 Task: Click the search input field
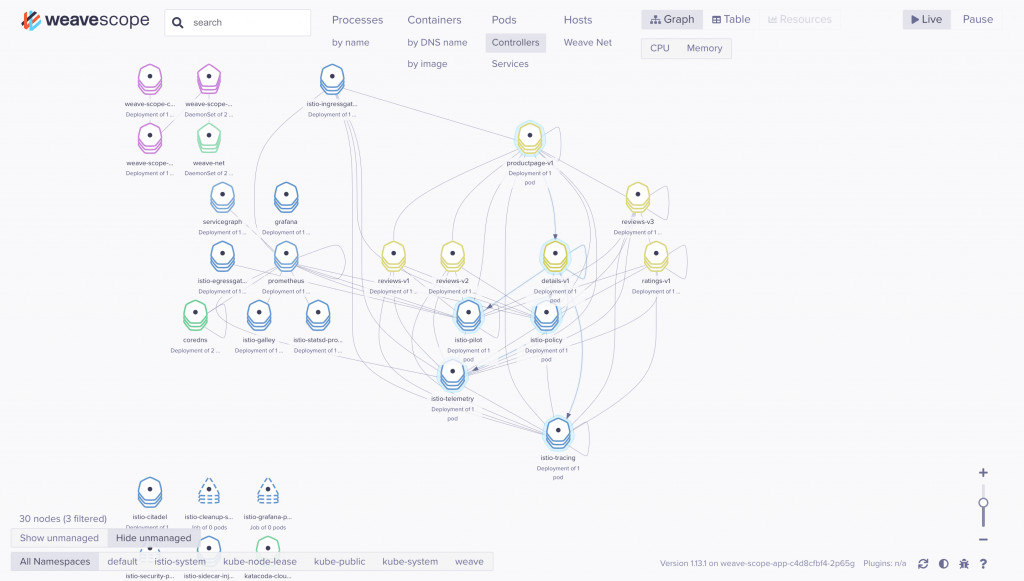(238, 22)
